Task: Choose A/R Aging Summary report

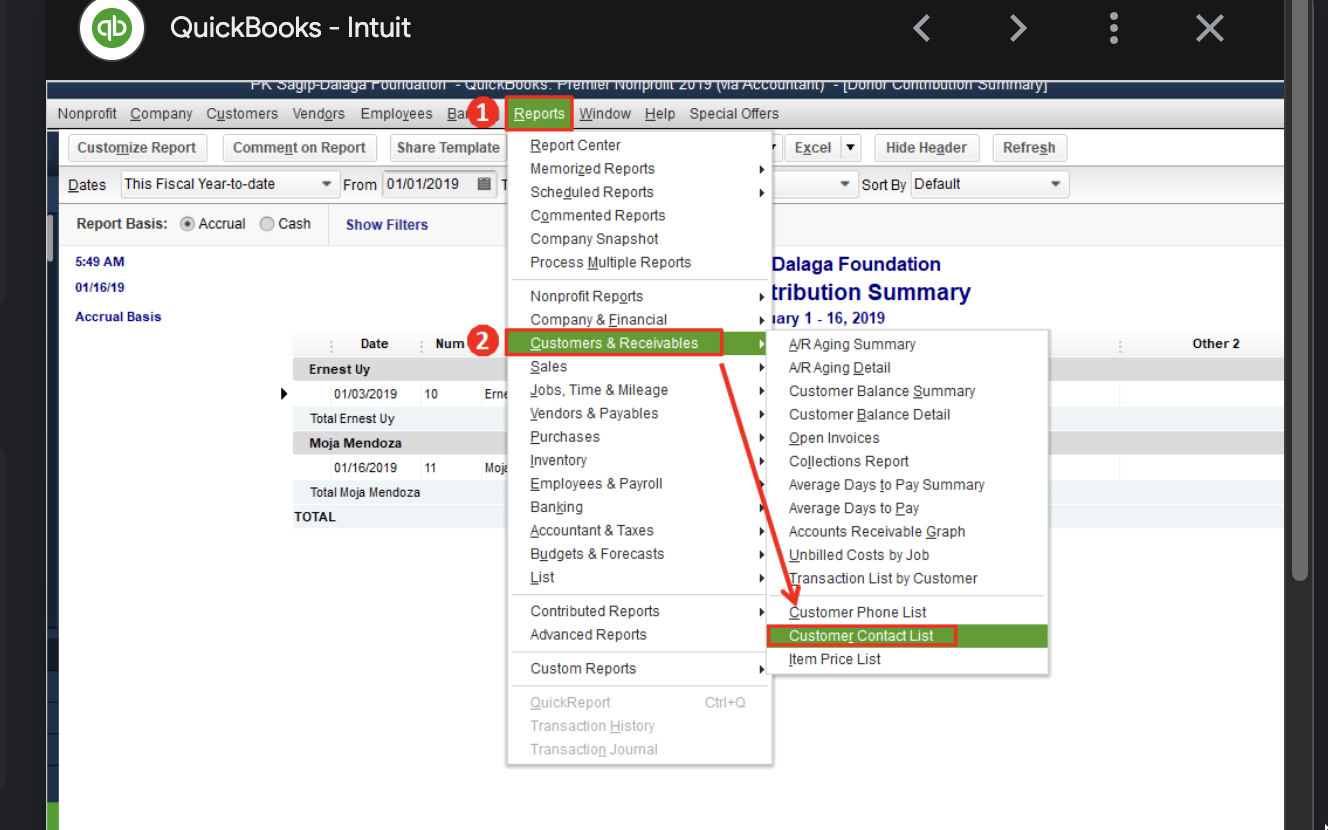Action: (x=852, y=343)
